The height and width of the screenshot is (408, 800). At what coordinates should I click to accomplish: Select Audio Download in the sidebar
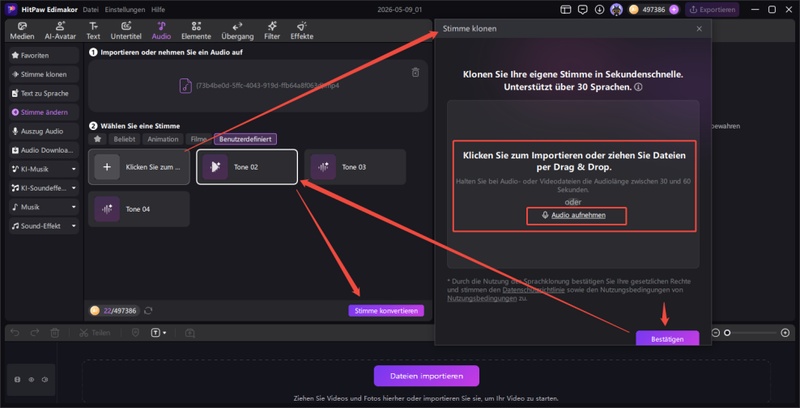[43, 150]
